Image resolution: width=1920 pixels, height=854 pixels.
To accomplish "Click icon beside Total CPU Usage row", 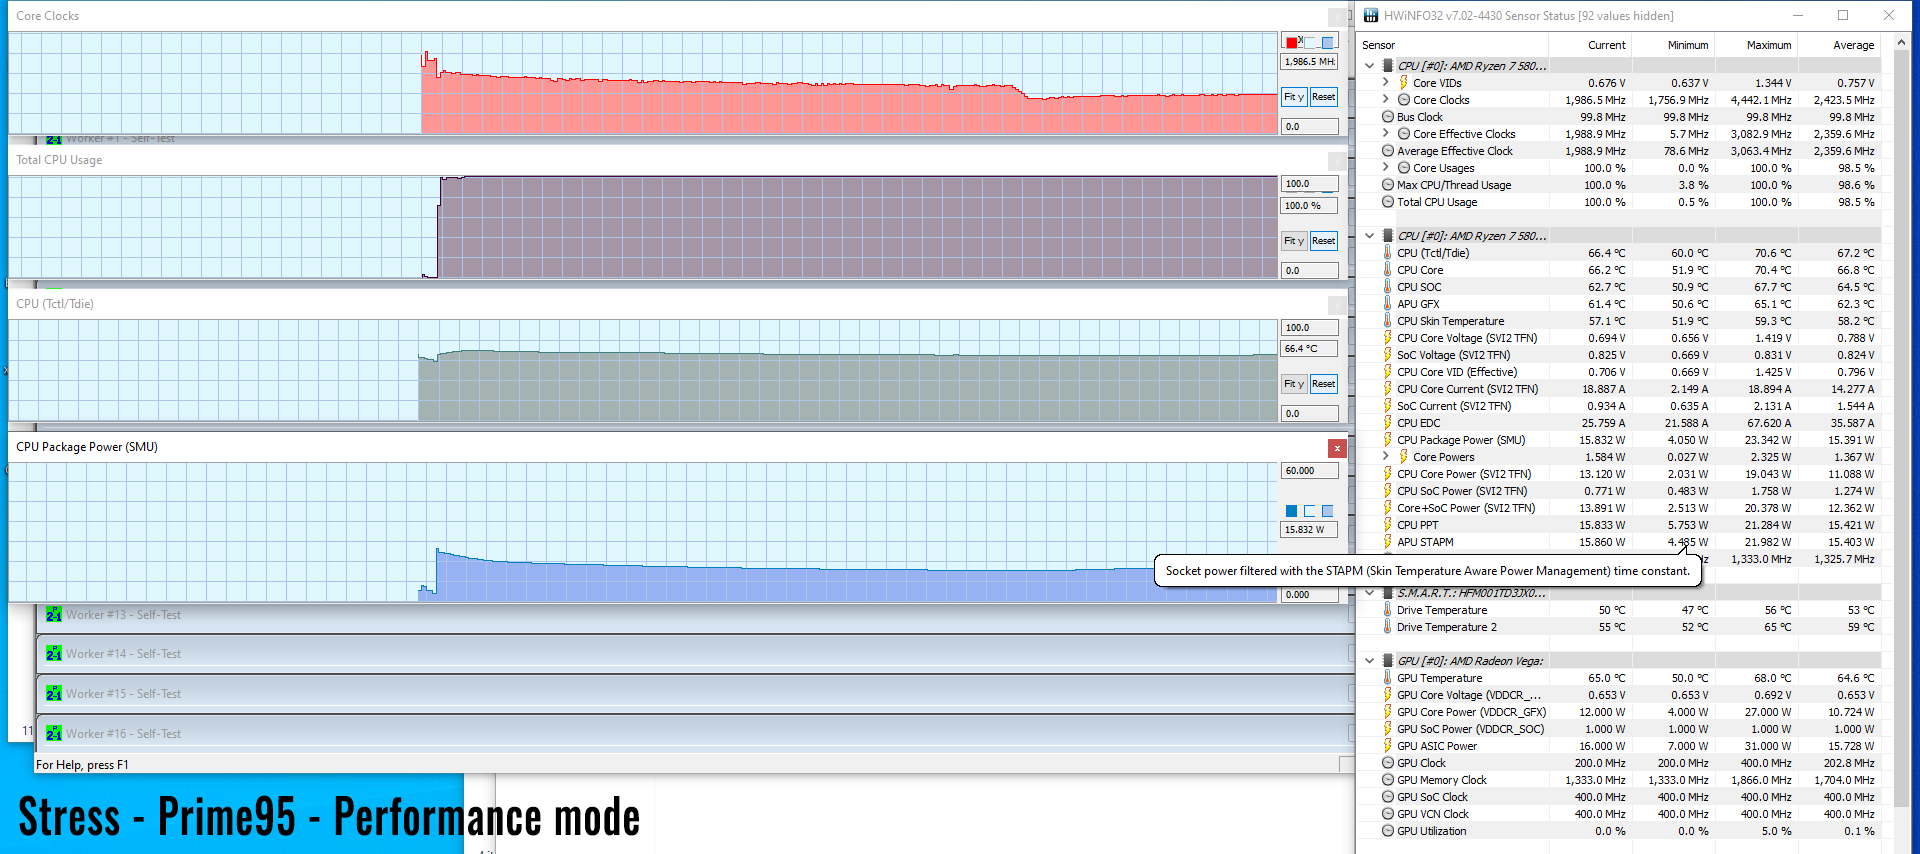I will pyautogui.click(x=1388, y=202).
